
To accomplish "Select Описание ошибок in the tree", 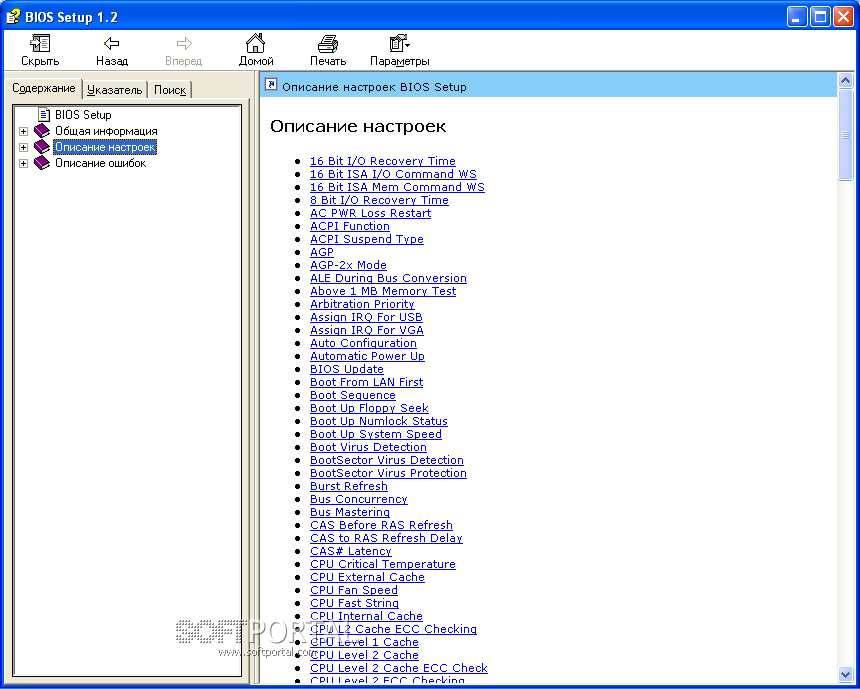I will (100, 163).
